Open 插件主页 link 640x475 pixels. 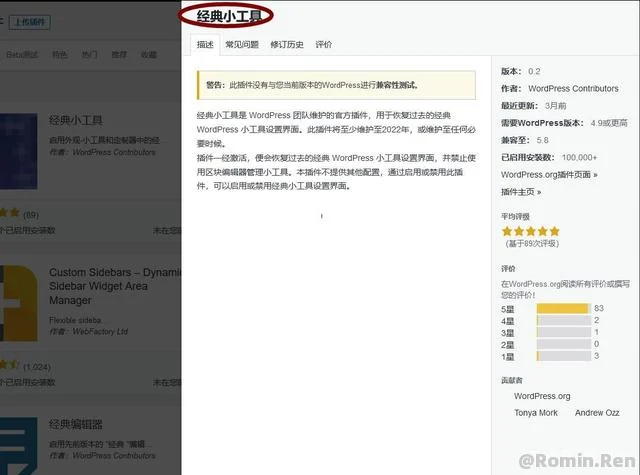click(x=520, y=191)
